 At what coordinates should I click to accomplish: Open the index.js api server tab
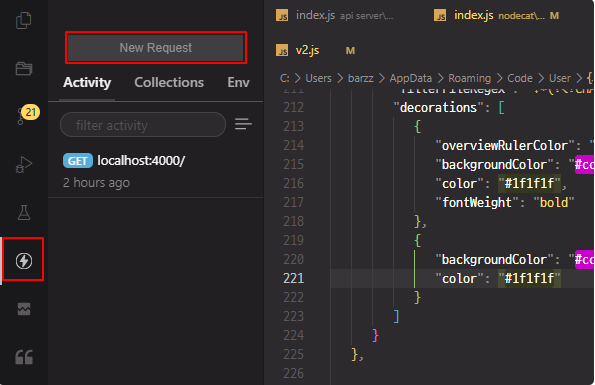335,16
